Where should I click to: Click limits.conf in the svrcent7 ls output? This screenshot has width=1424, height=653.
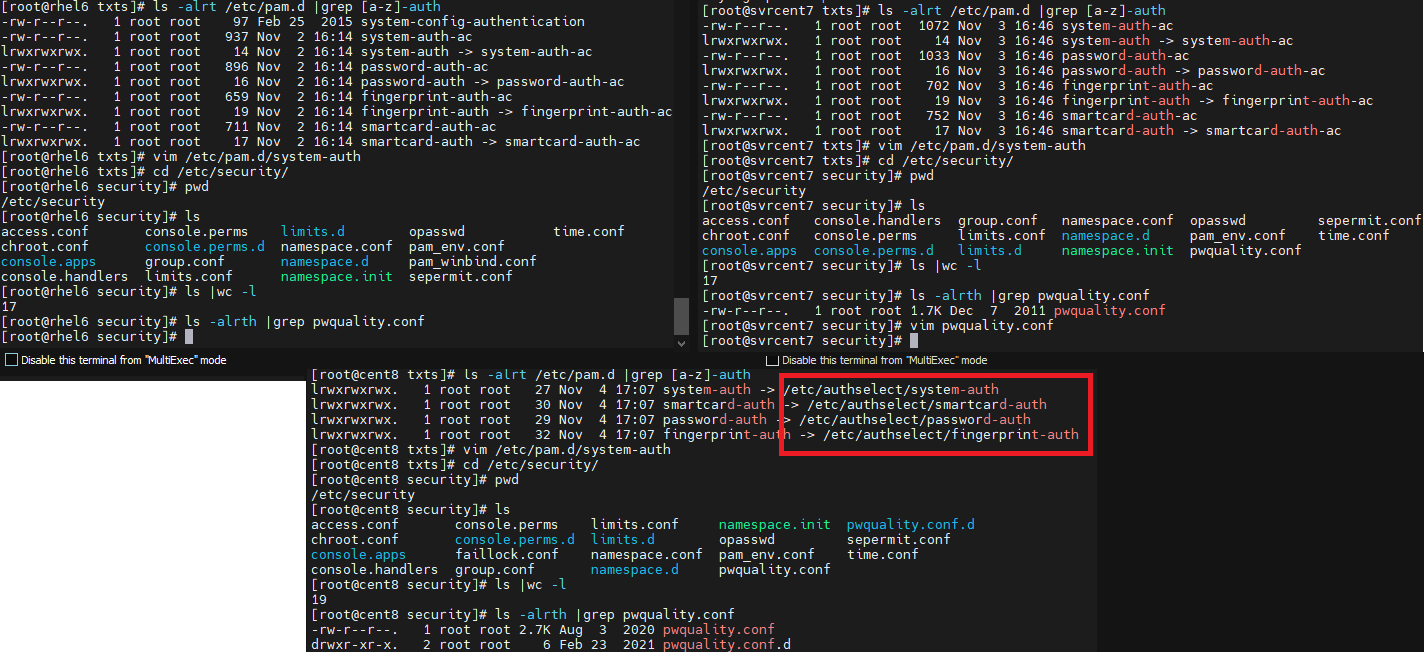click(x=1002, y=235)
